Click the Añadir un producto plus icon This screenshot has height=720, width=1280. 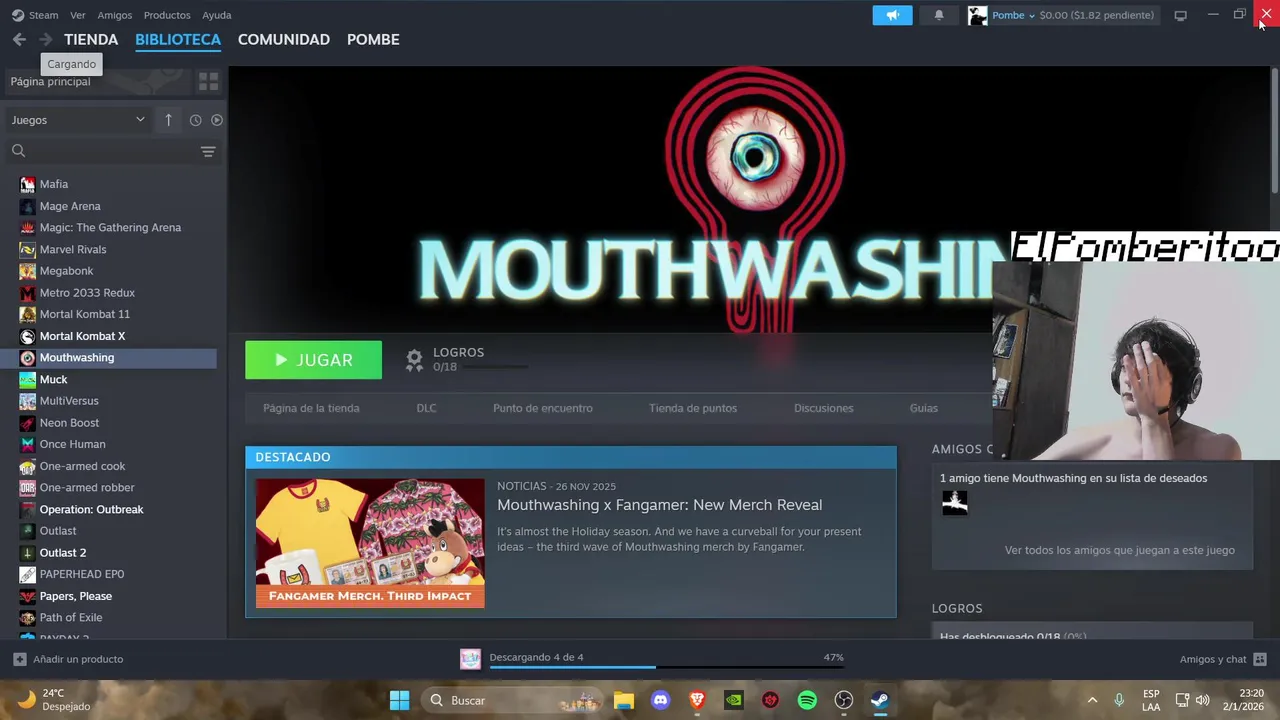click(x=19, y=659)
